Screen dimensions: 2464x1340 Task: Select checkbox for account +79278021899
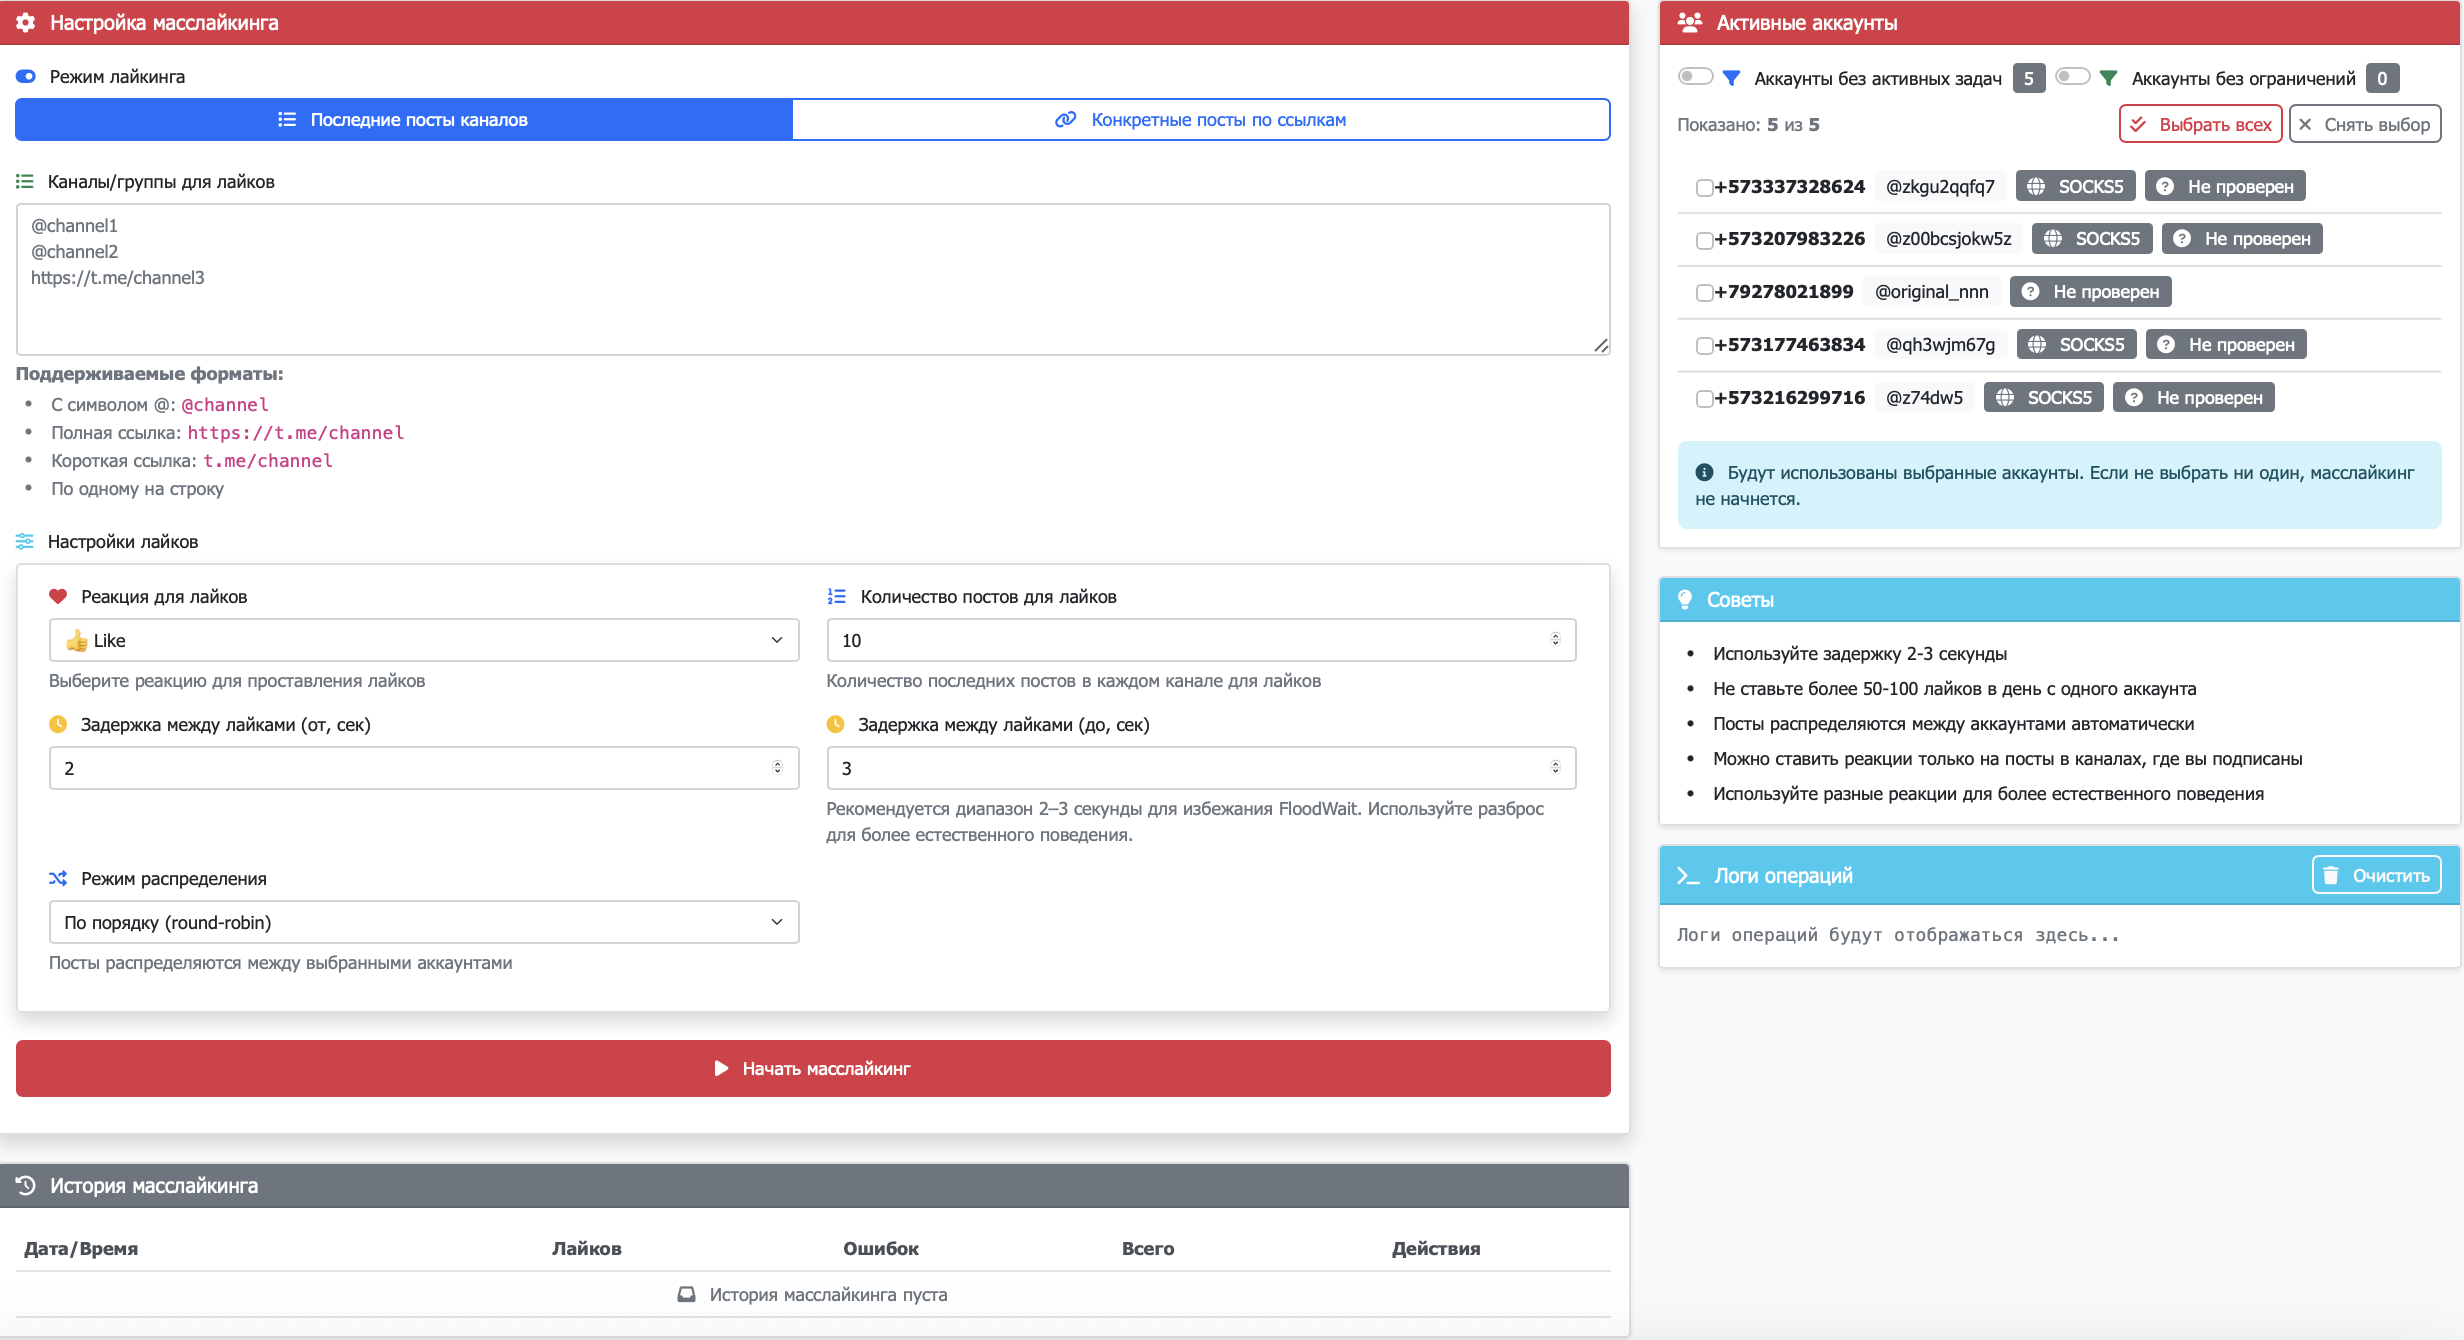[1704, 292]
